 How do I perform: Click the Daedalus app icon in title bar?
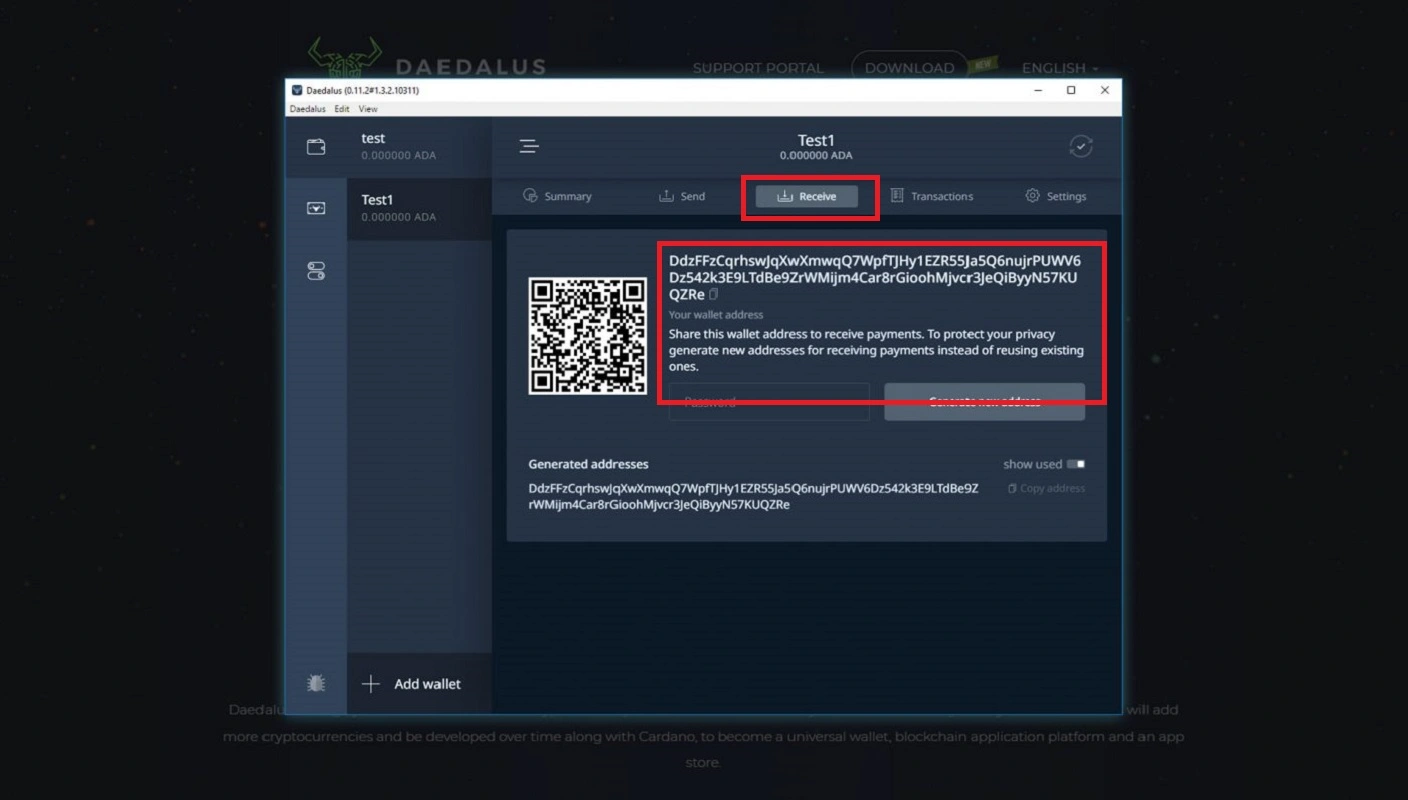point(297,90)
